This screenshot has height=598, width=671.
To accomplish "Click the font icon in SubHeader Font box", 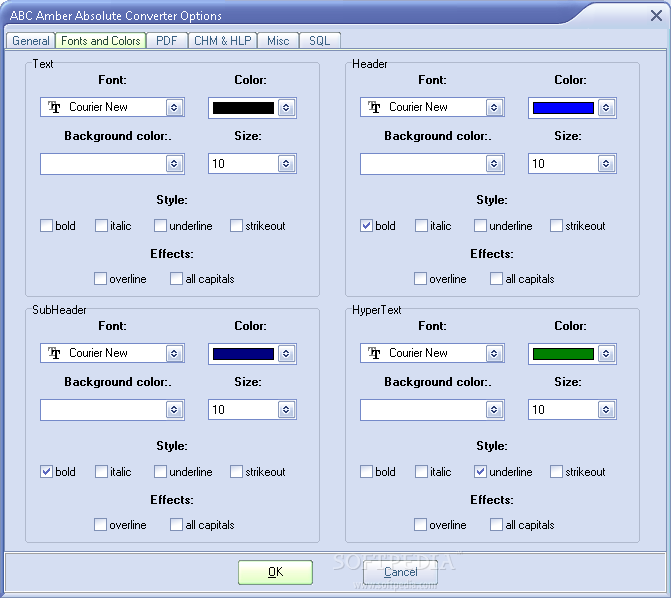I will [54, 353].
